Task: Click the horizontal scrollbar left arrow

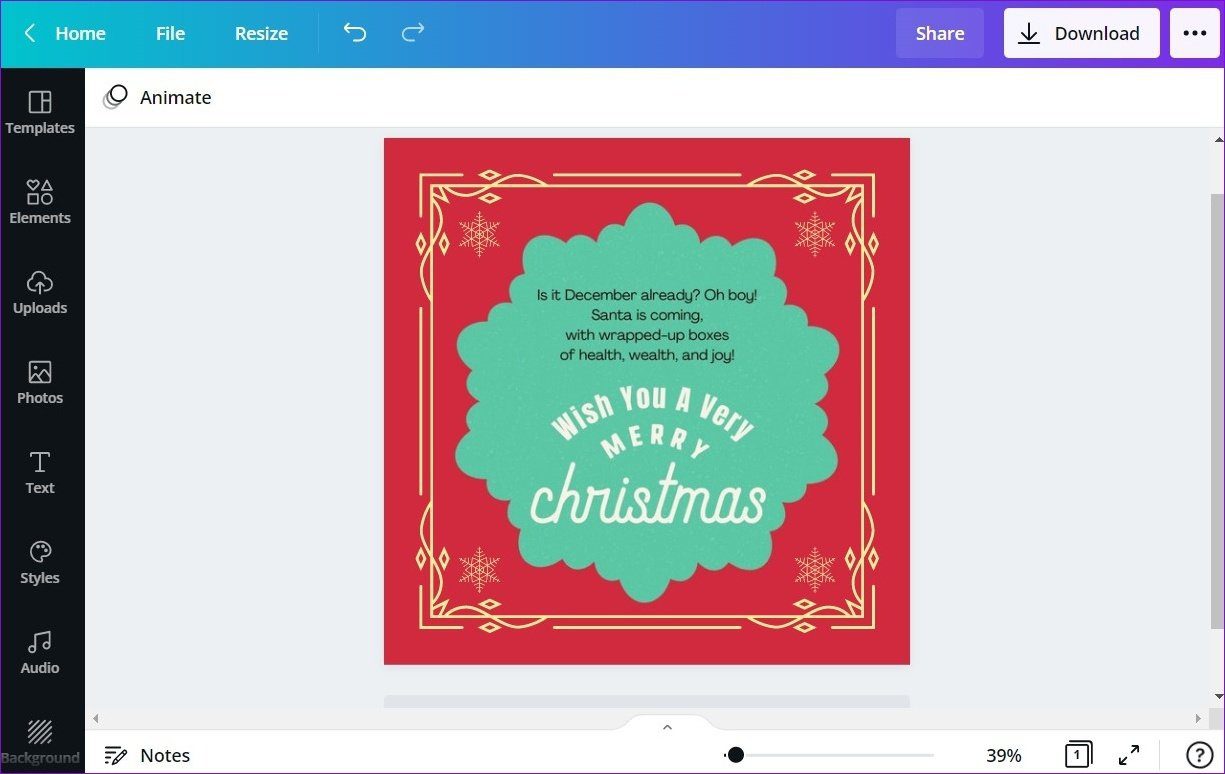Action: click(96, 718)
